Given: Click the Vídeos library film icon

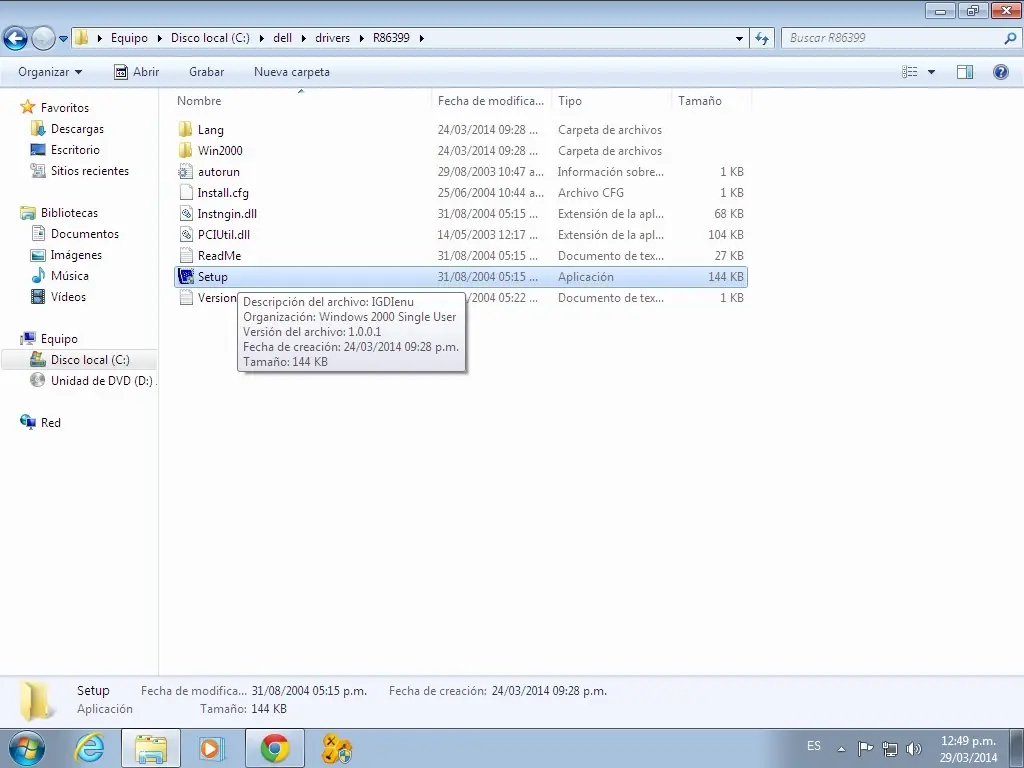Looking at the screenshot, I should (x=38, y=296).
